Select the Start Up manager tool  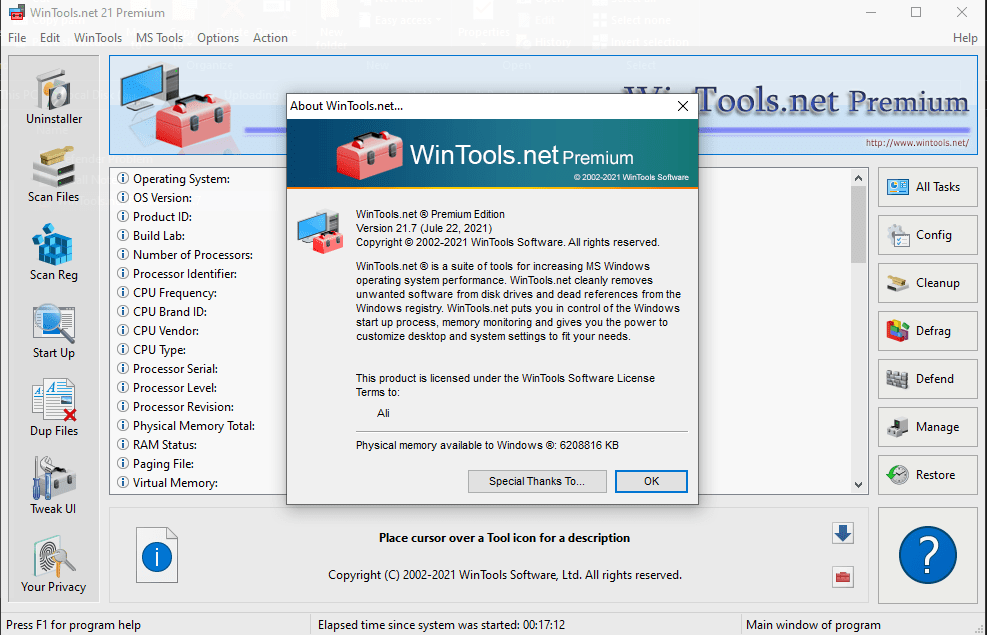click(x=54, y=332)
